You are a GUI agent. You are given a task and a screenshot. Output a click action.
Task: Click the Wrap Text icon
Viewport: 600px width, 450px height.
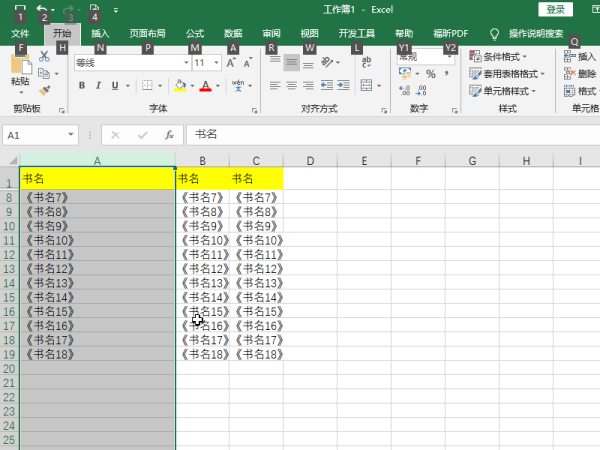click(x=366, y=62)
